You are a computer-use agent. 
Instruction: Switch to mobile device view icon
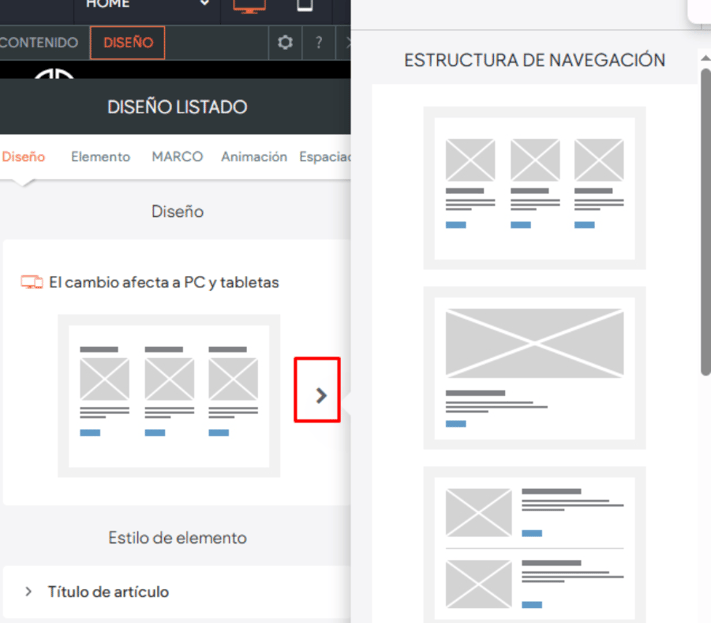[305, 7]
